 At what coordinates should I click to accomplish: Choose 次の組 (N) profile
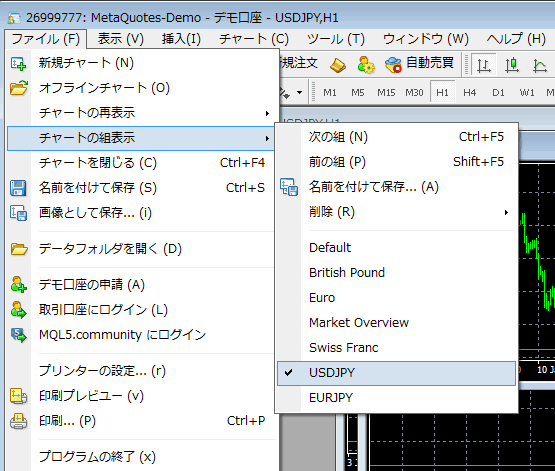396,137
